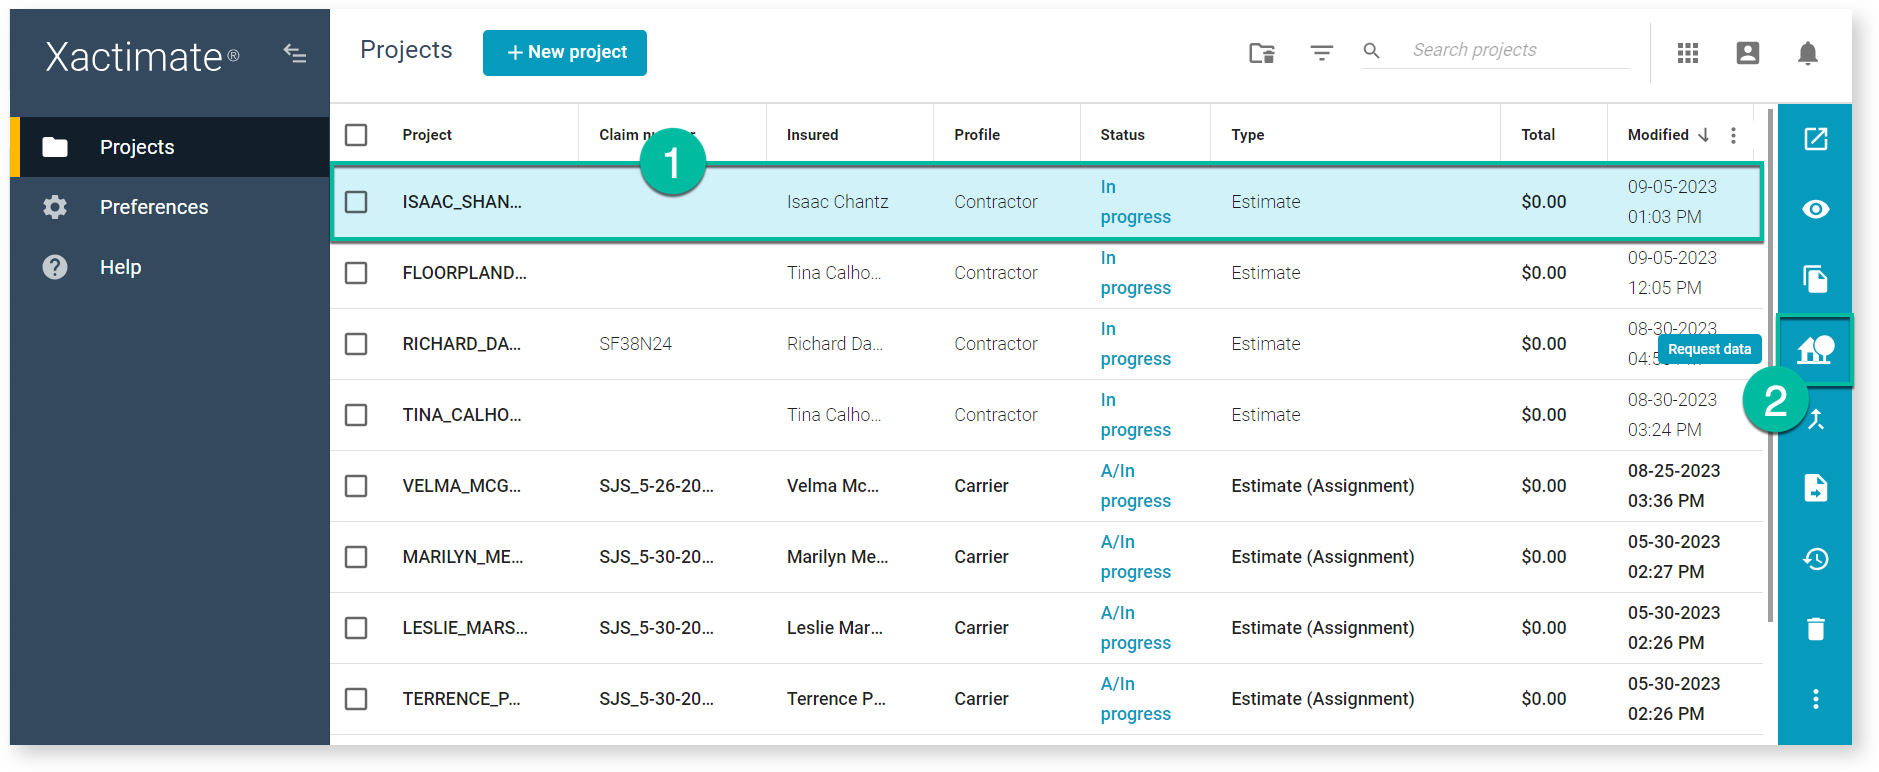The width and height of the screenshot is (1879, 772).
Task: Click the export file arrow icon
Action: point(1815,488)
